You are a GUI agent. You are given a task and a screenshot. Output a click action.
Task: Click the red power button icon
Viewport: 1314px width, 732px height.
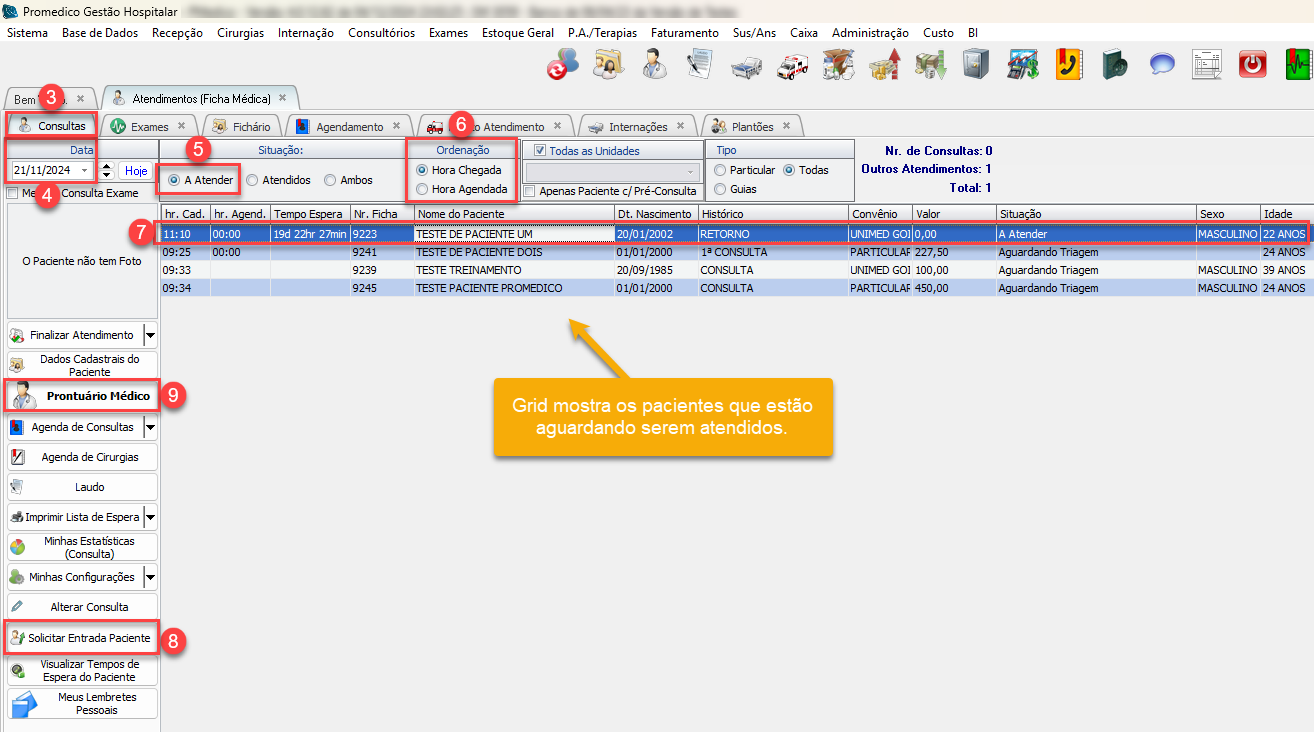[1252, 65]
